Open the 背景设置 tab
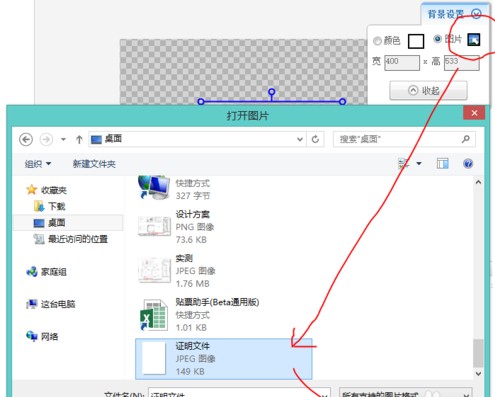495x397 pixels. point(446,14)
